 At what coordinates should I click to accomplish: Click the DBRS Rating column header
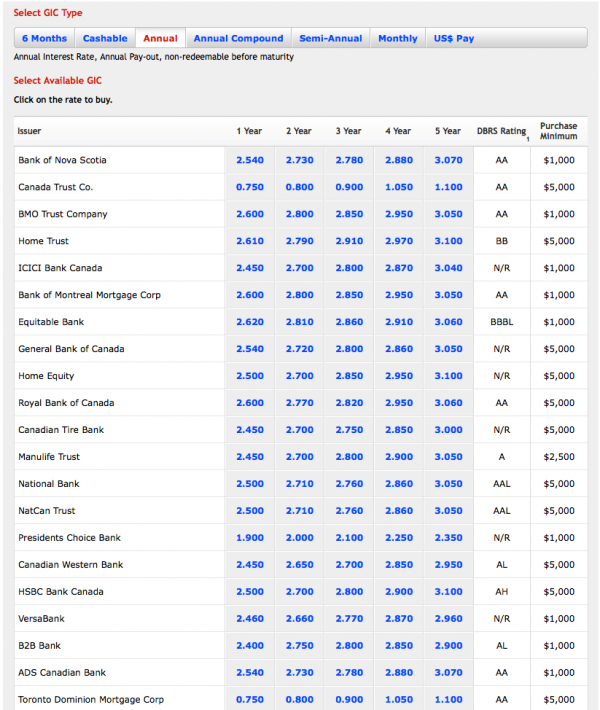[x=502, y=131]
